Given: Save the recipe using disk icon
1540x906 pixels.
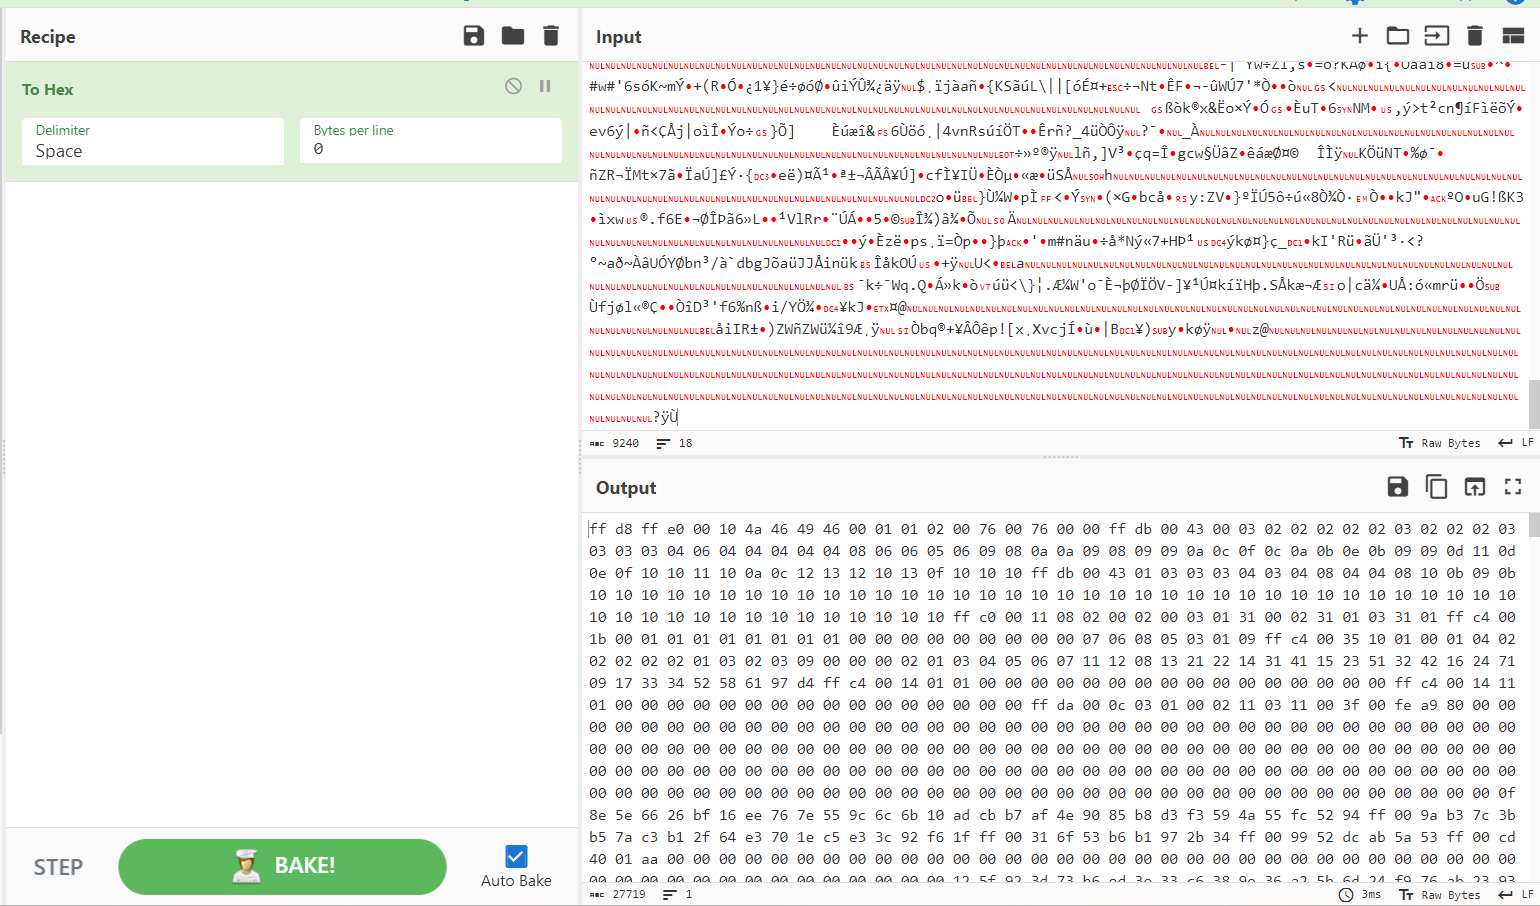Looking at the screenshot, I should [x=474, y=36].
